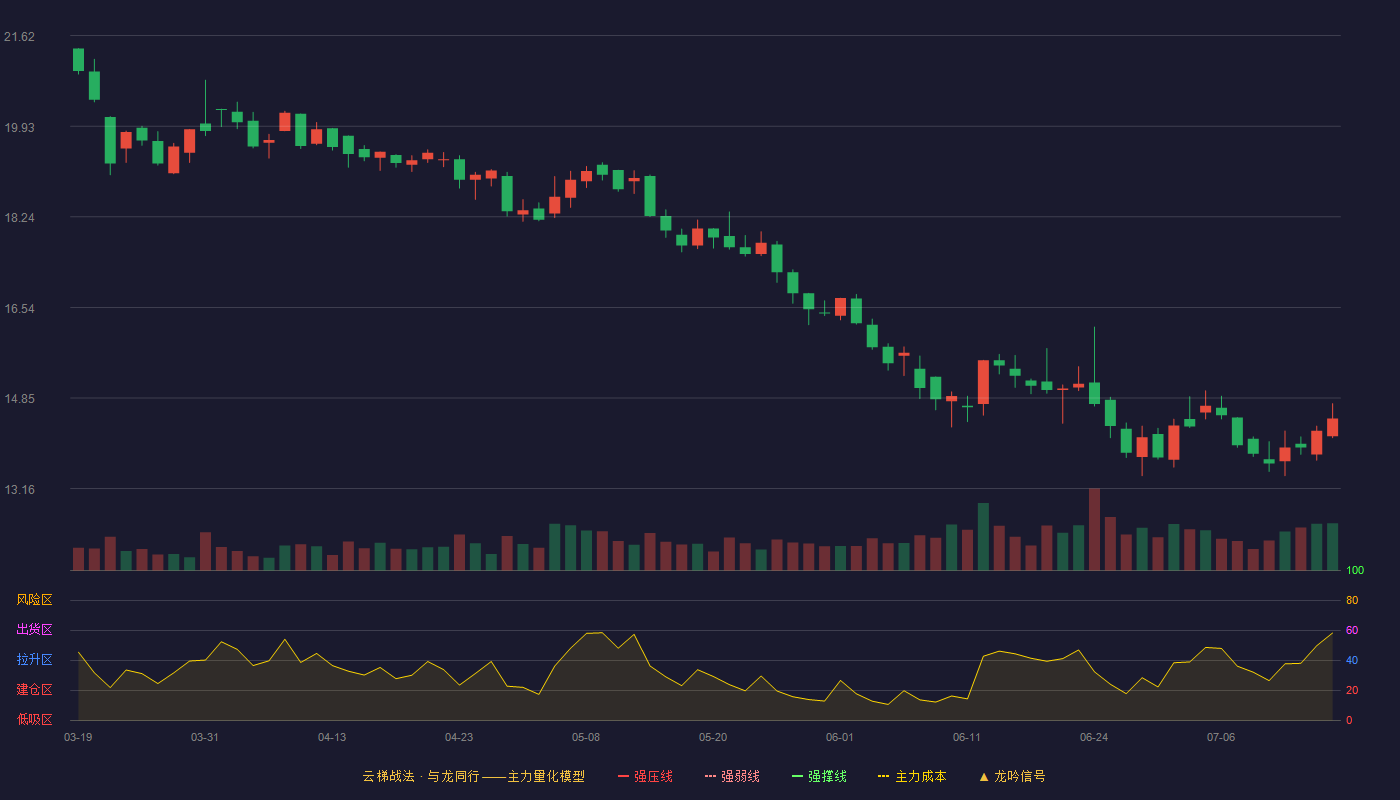Select the 03-19 date on the axis
1400x800 pixels.
pos(78,737)
